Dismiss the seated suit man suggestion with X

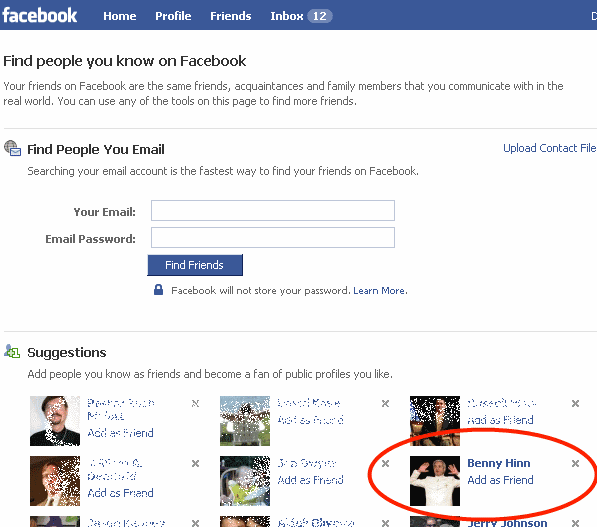(x=575, y=403)
